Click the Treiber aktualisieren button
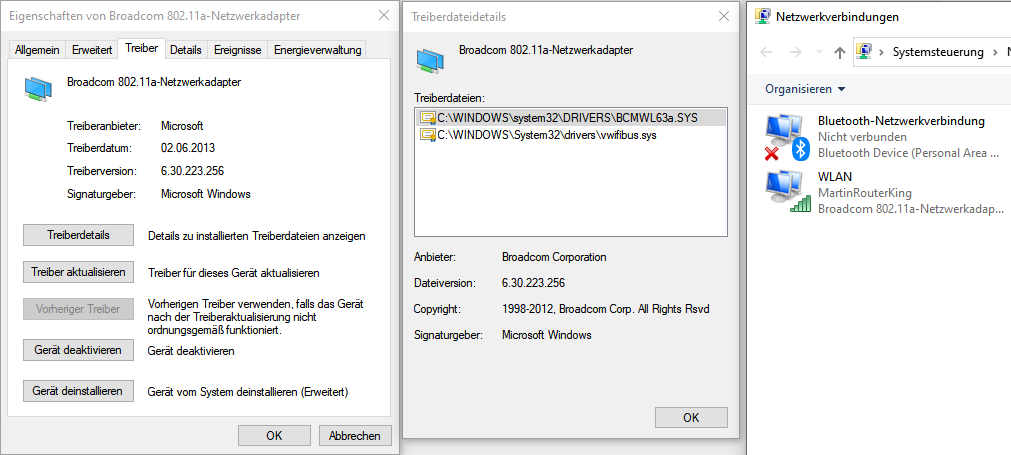The height and width of the screenshot is (455, 1011). click(78, 272)
